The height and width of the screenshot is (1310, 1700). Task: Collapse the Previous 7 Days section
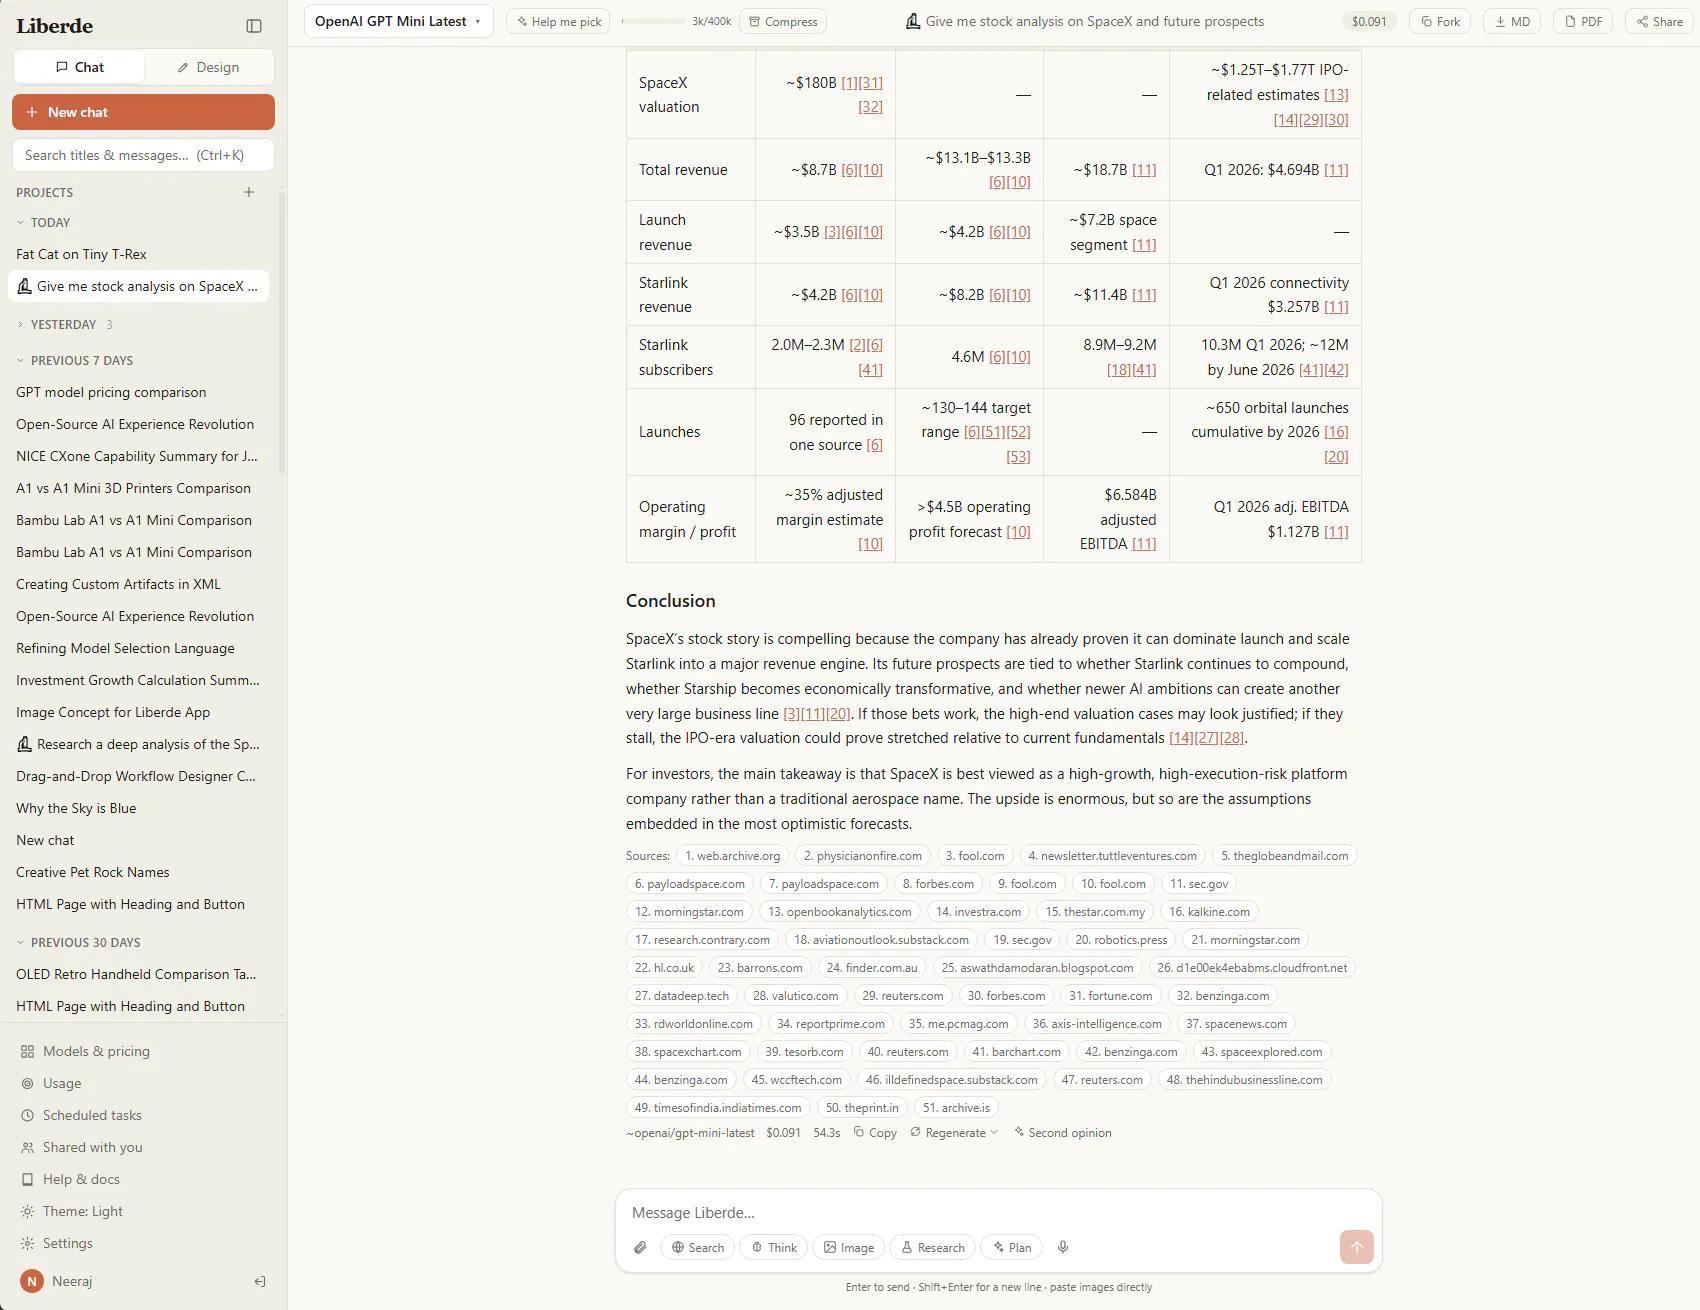point(75,360)
